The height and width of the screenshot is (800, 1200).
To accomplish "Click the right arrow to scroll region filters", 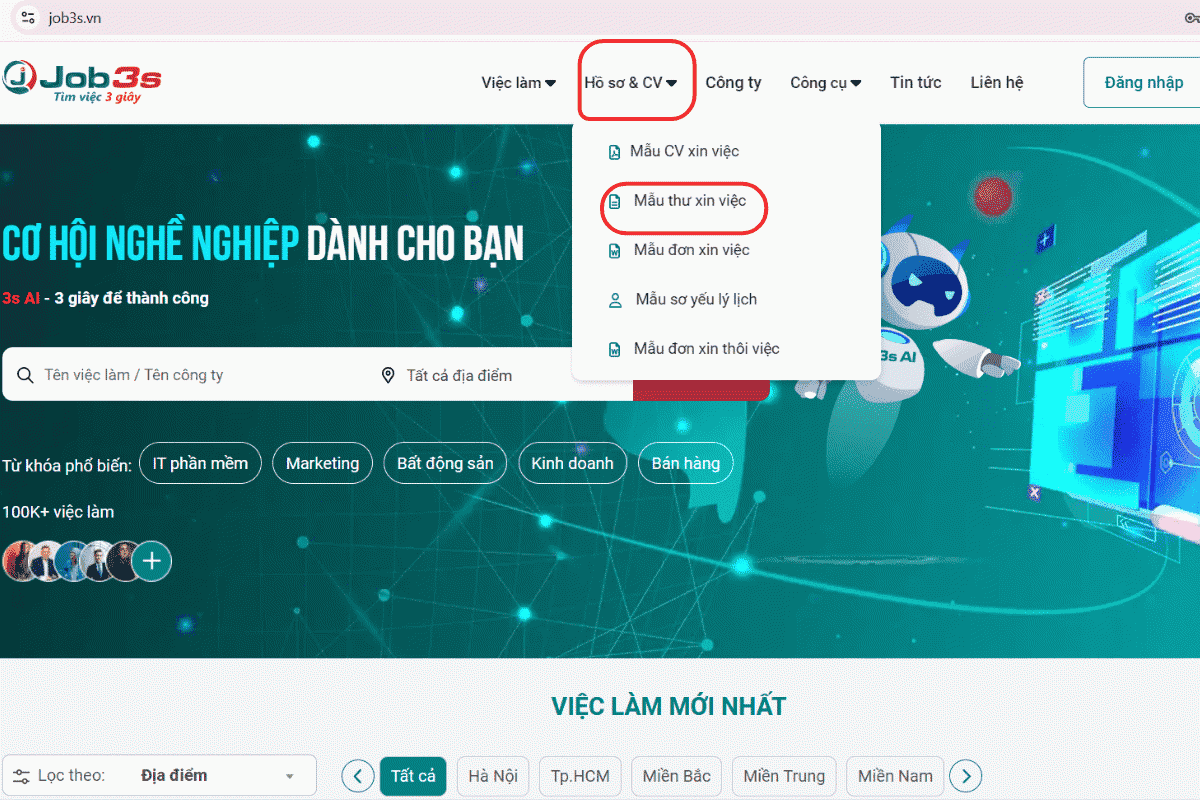I will click(x=964, y=775).
